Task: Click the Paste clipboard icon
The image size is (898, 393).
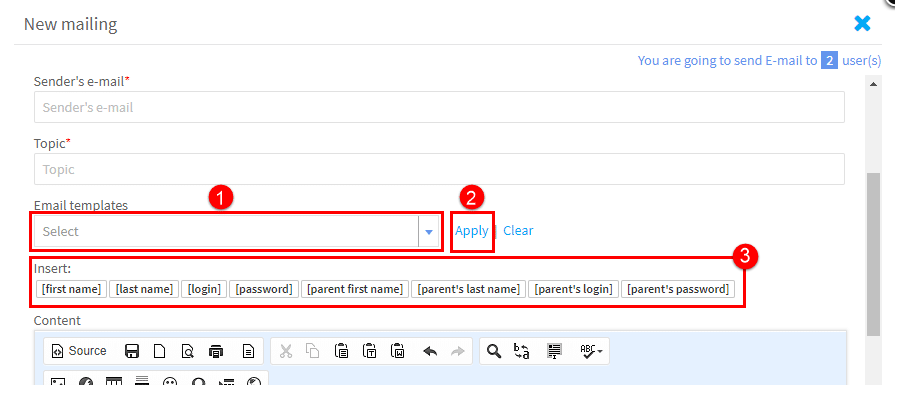Action: pyautogui.click(x=341, y=351)
